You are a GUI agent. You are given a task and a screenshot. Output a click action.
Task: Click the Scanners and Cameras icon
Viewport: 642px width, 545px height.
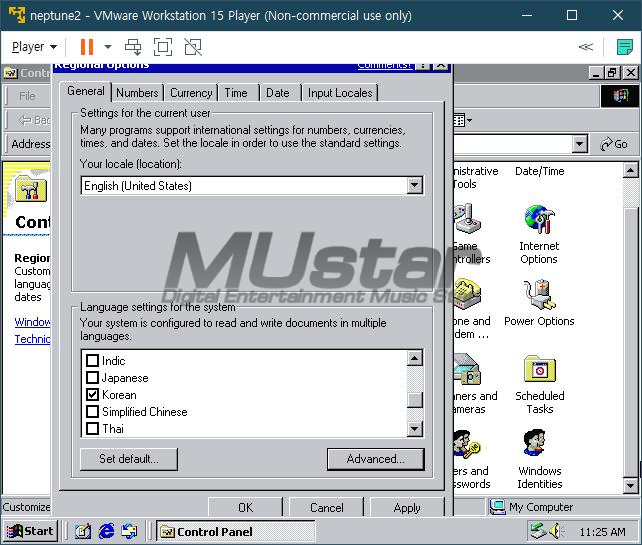[x=467, y=369]
